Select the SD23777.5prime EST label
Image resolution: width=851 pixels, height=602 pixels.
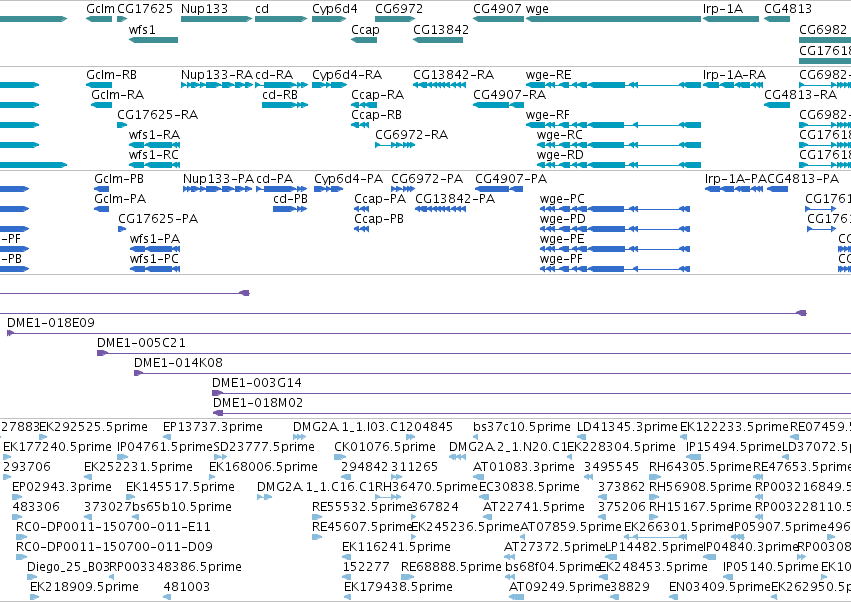coord(264,447)
